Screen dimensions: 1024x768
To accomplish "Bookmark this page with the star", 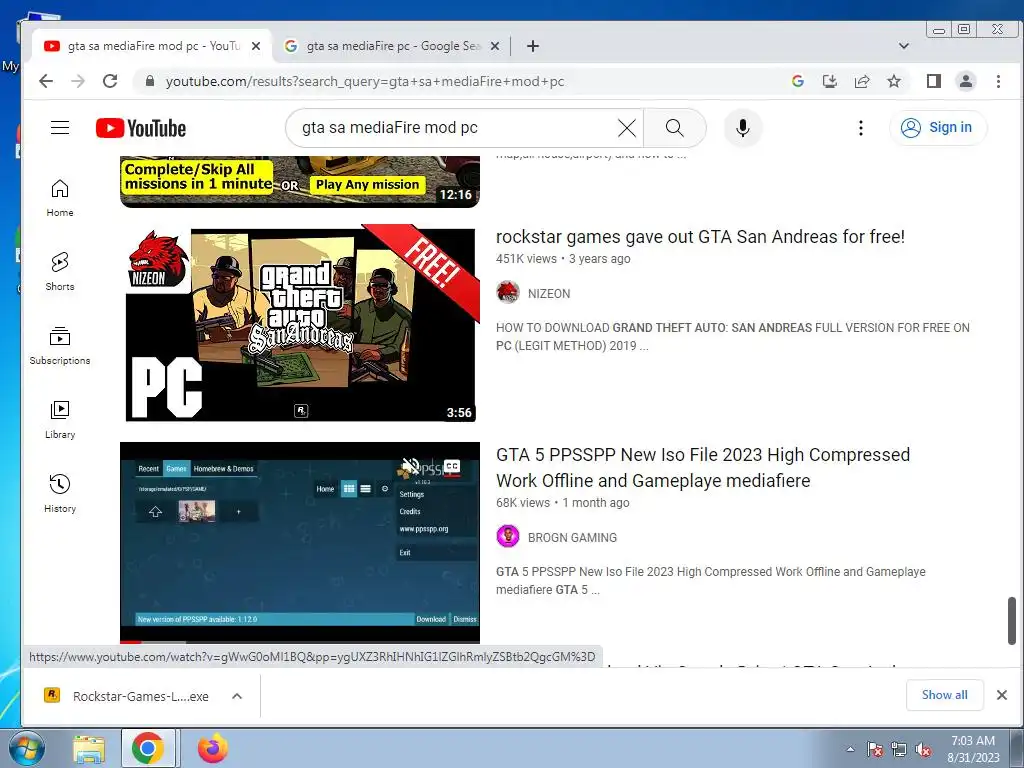I will coord(894,81).
